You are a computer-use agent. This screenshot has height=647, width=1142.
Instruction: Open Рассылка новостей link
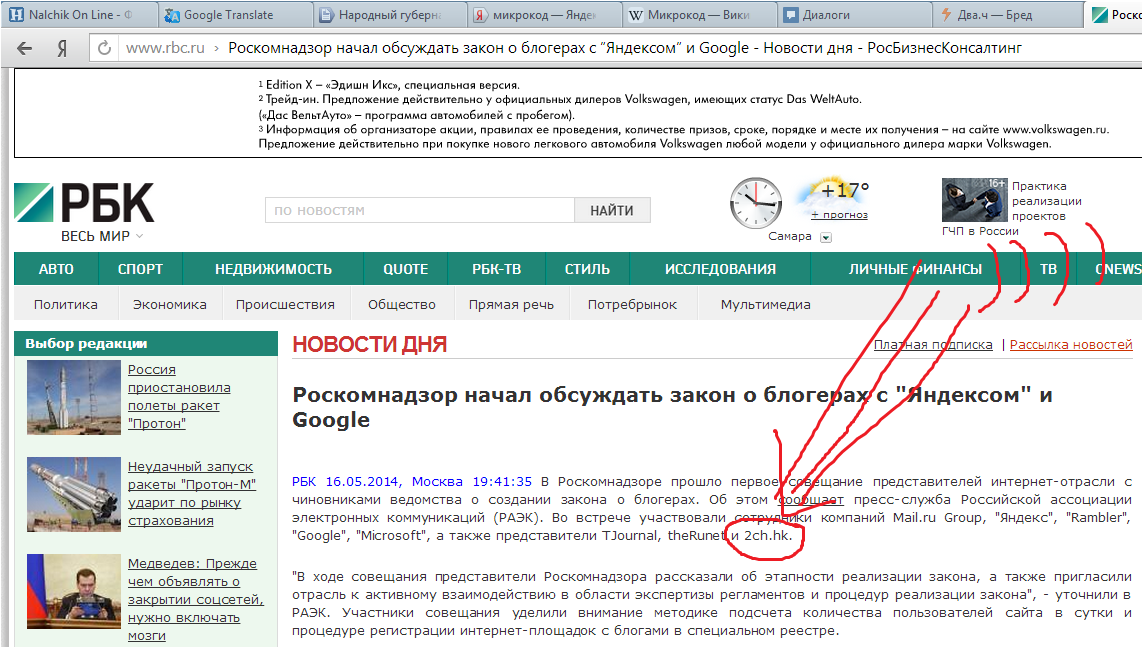tap(1071, 345)
